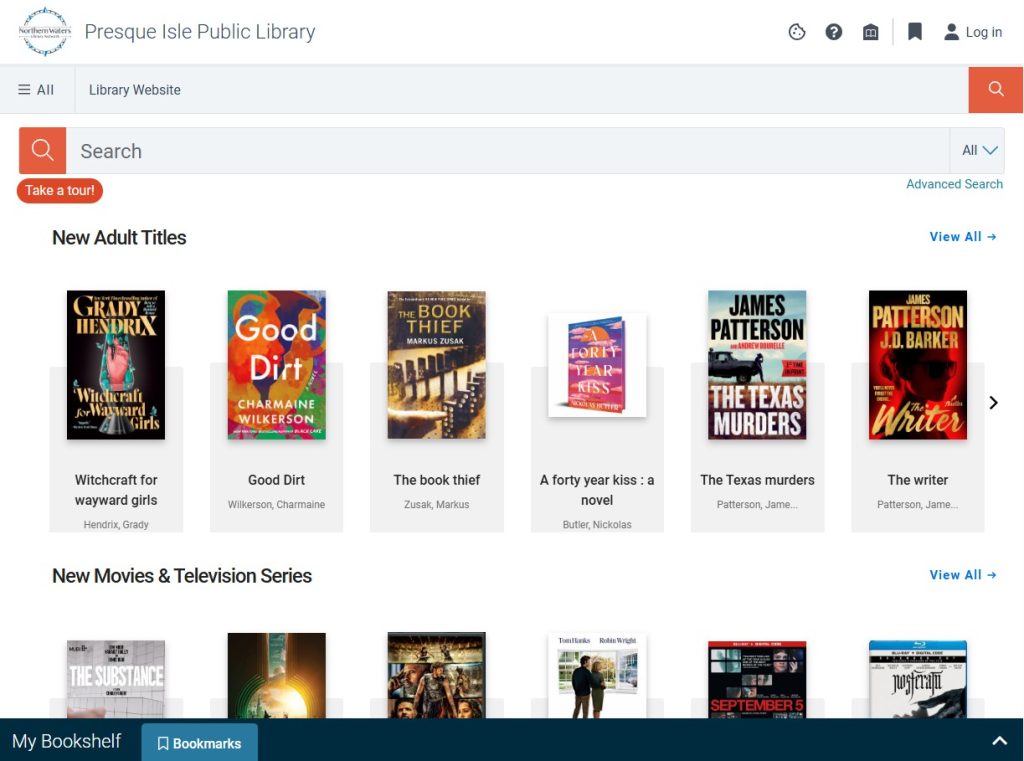The image size is (1024, 761).
Task: Click title text 'Witchcraft for wayward girls'
Action: [x=116, y=490]
